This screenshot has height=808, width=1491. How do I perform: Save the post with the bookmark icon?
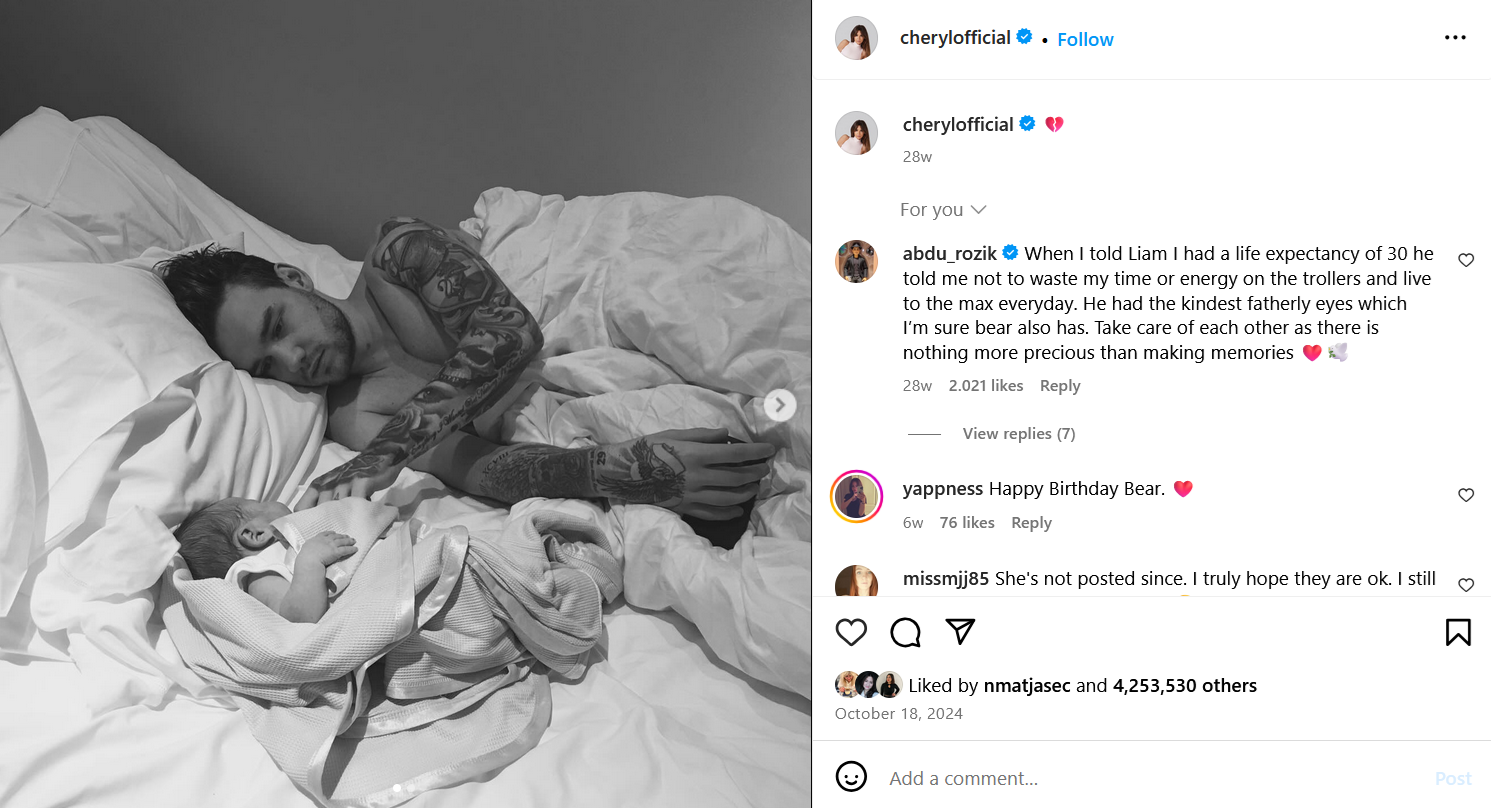coord(1457,632)
